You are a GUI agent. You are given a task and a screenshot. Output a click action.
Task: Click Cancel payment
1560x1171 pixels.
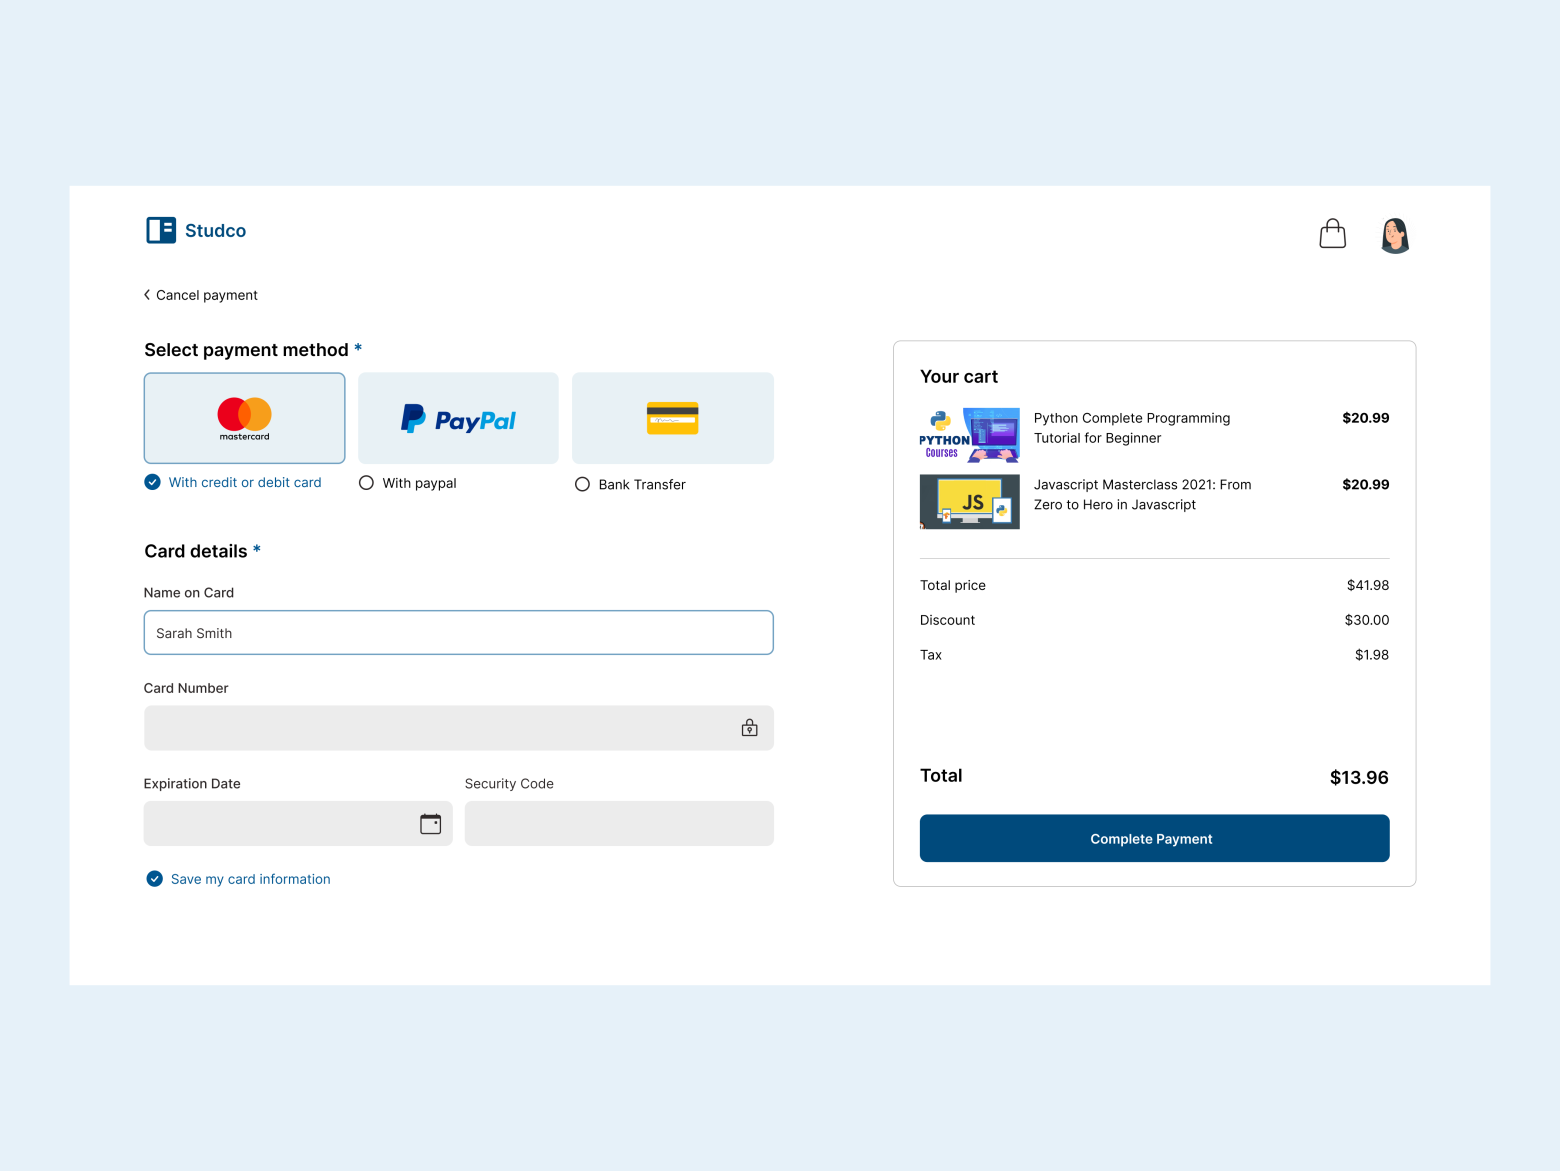[206, 294]
